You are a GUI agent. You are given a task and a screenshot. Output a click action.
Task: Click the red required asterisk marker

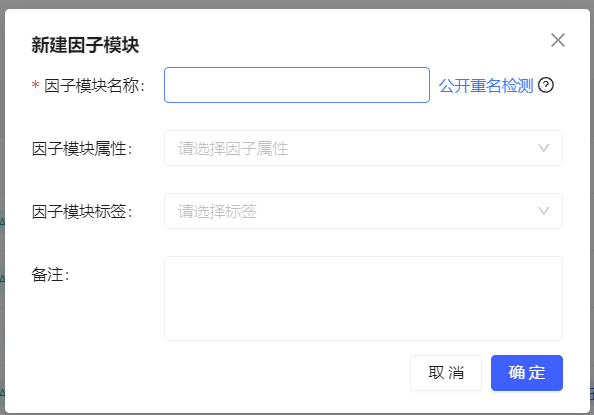pyautogui.click(x=35, y=85)
